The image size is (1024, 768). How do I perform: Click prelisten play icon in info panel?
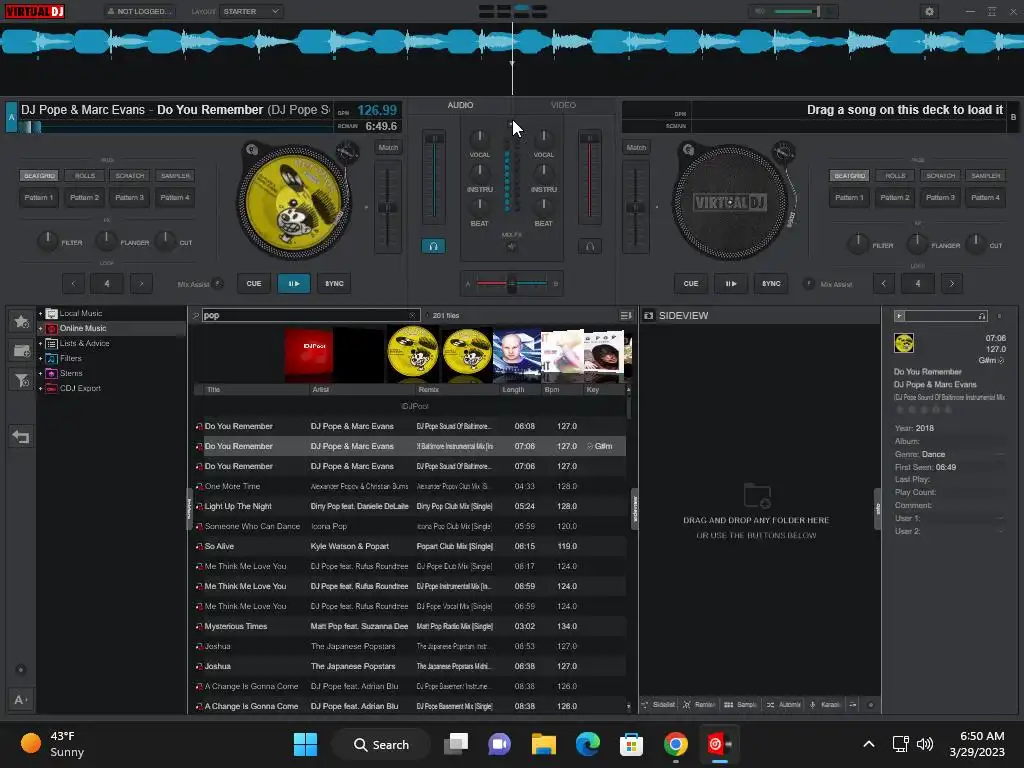click(899, 316)
